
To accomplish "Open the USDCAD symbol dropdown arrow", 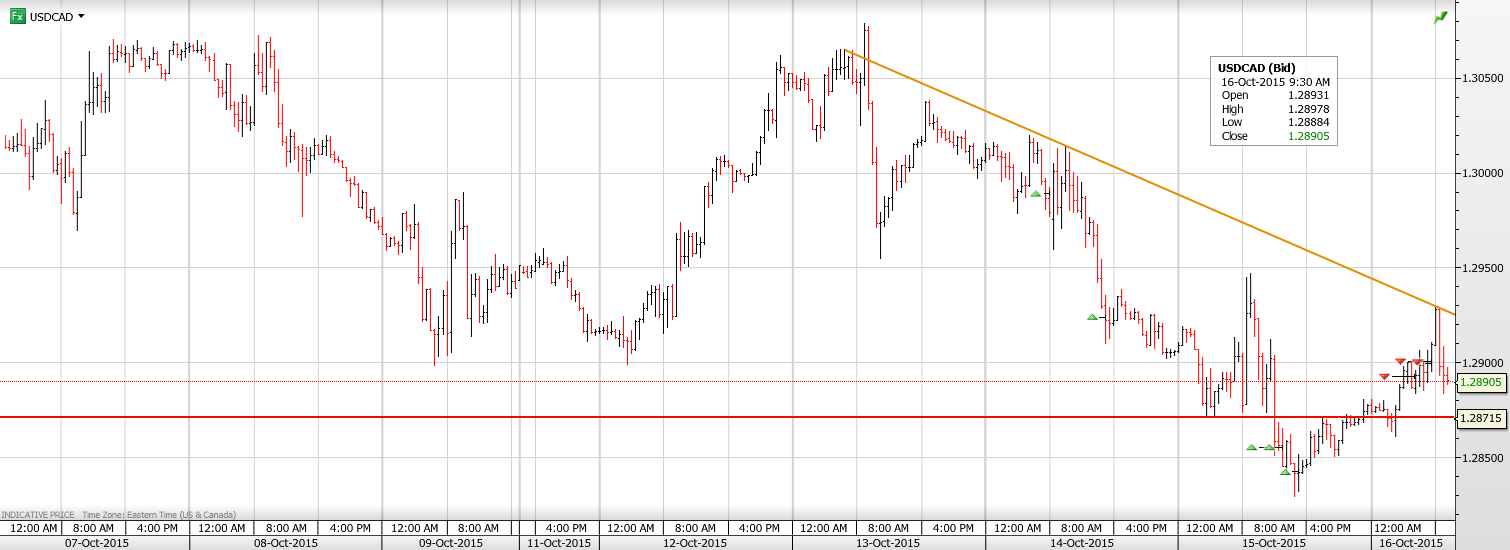I will (81, 17).
